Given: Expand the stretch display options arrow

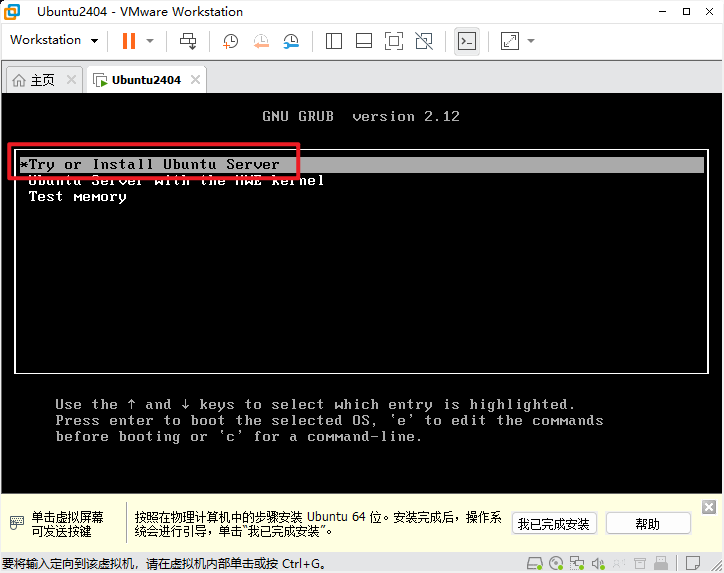Looking at the screenshot, I should tap(531, 41).
